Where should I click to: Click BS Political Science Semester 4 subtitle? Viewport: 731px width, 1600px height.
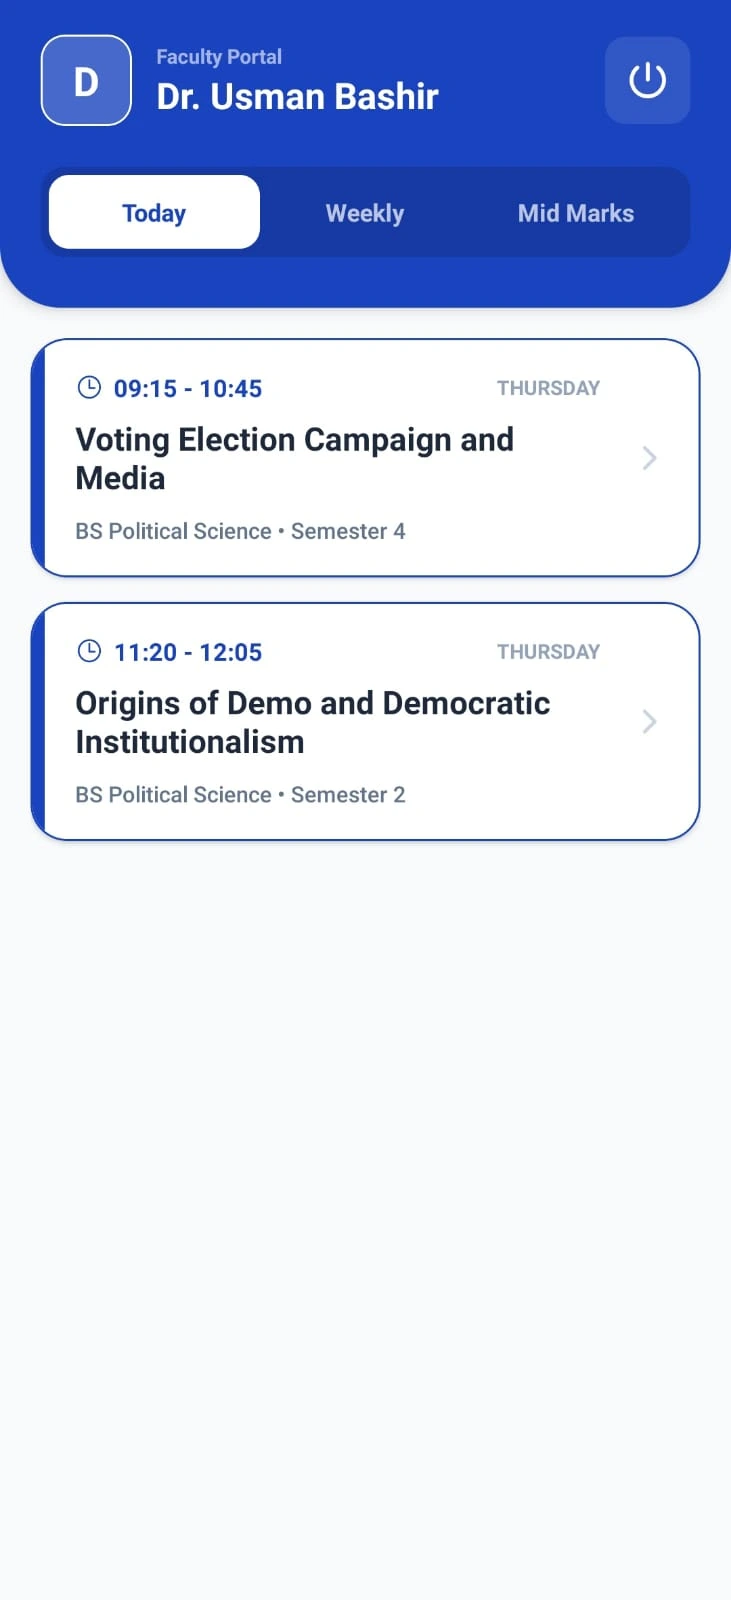click(x=241, y=531)
